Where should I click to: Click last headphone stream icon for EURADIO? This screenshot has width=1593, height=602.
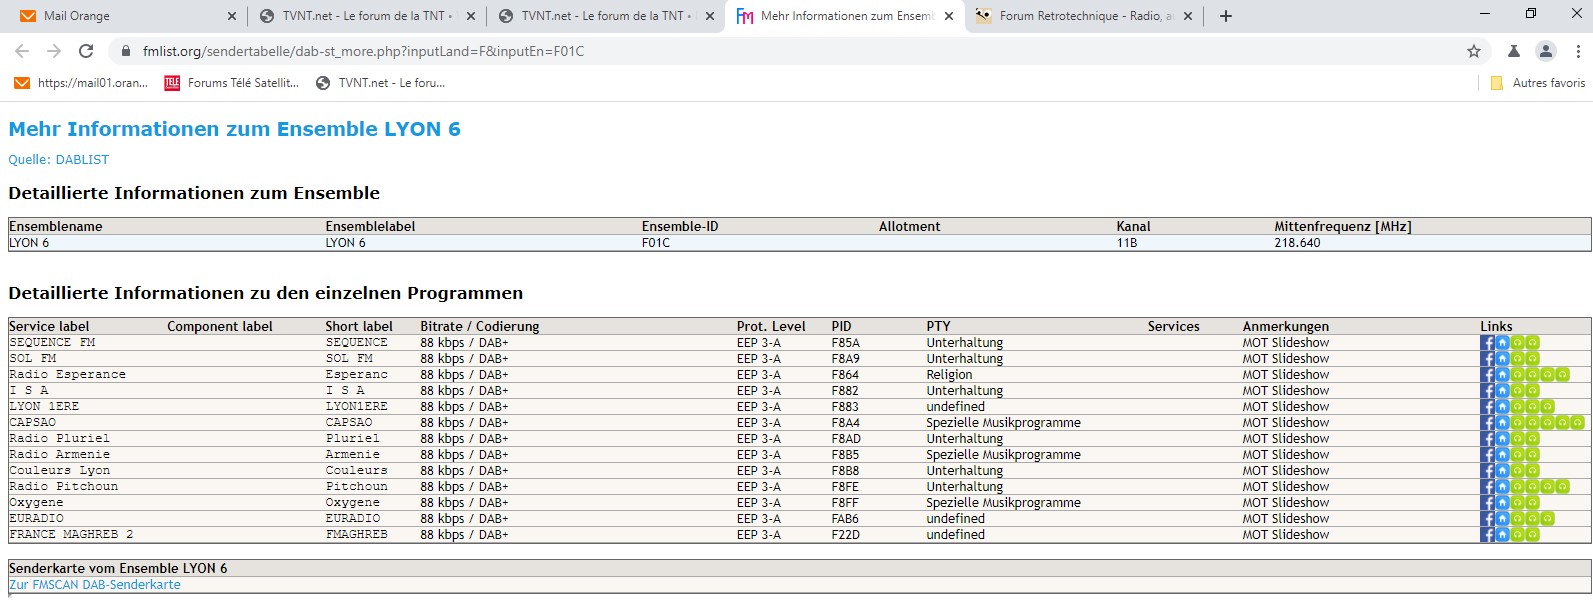click(1548, 519)
